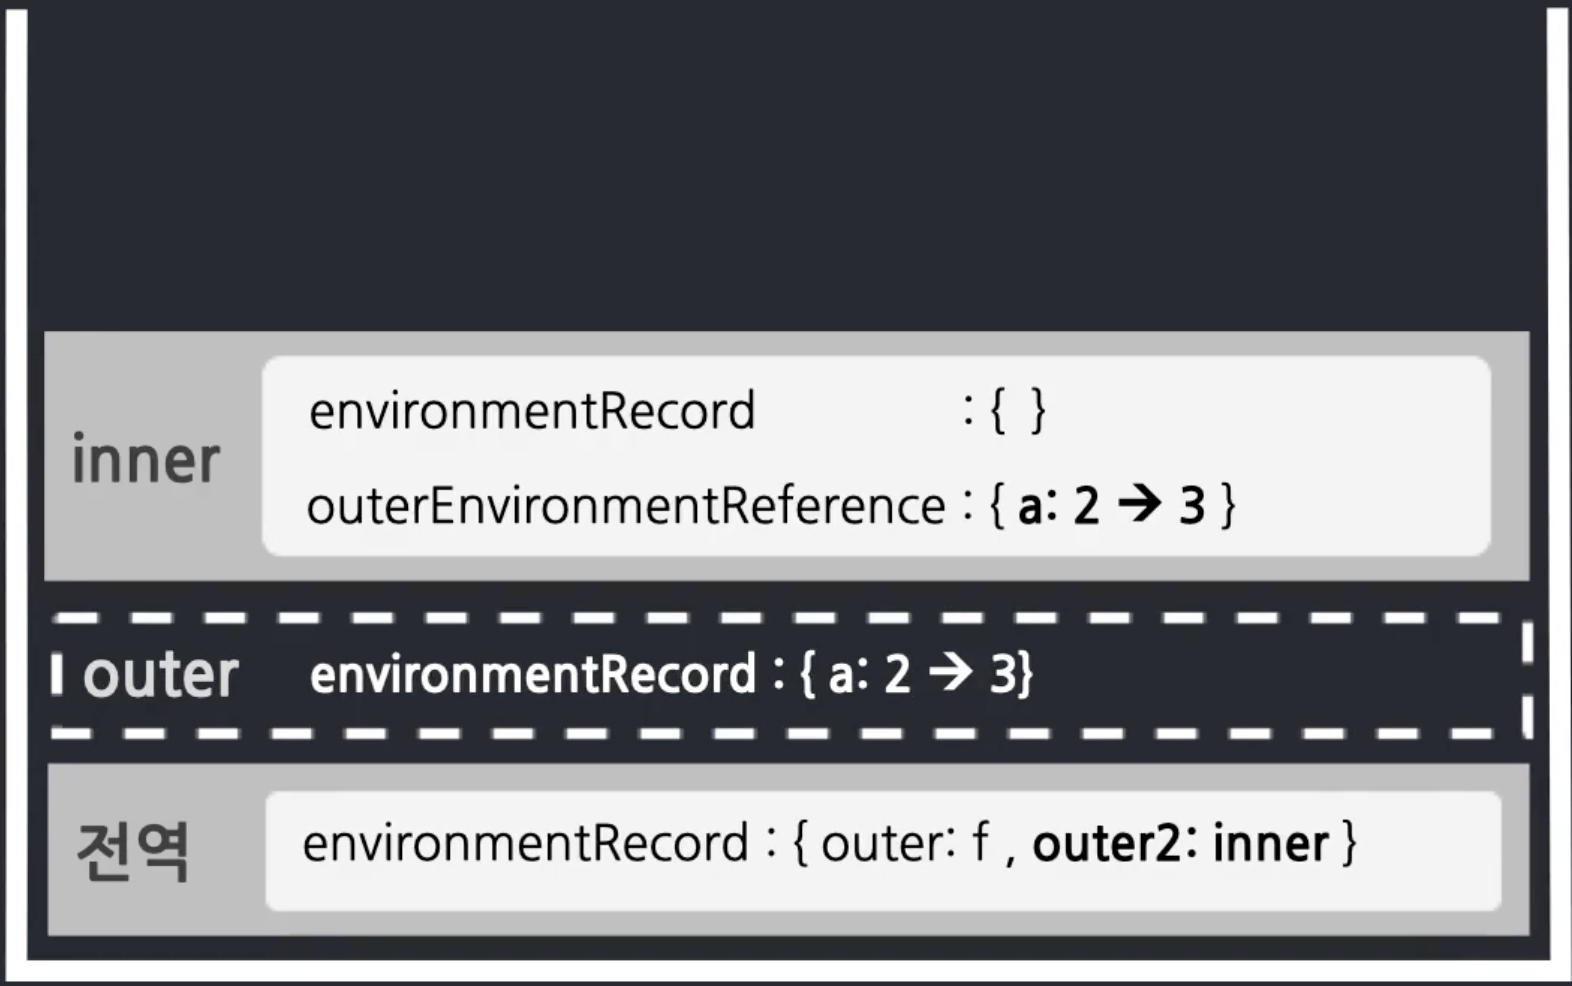Click 'outer: f' in global record
1572x986 pixels.
[x=905, y=843]
